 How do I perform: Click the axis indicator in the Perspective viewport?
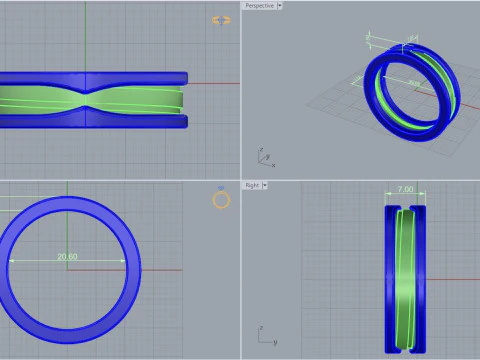(x=266, y=157)
